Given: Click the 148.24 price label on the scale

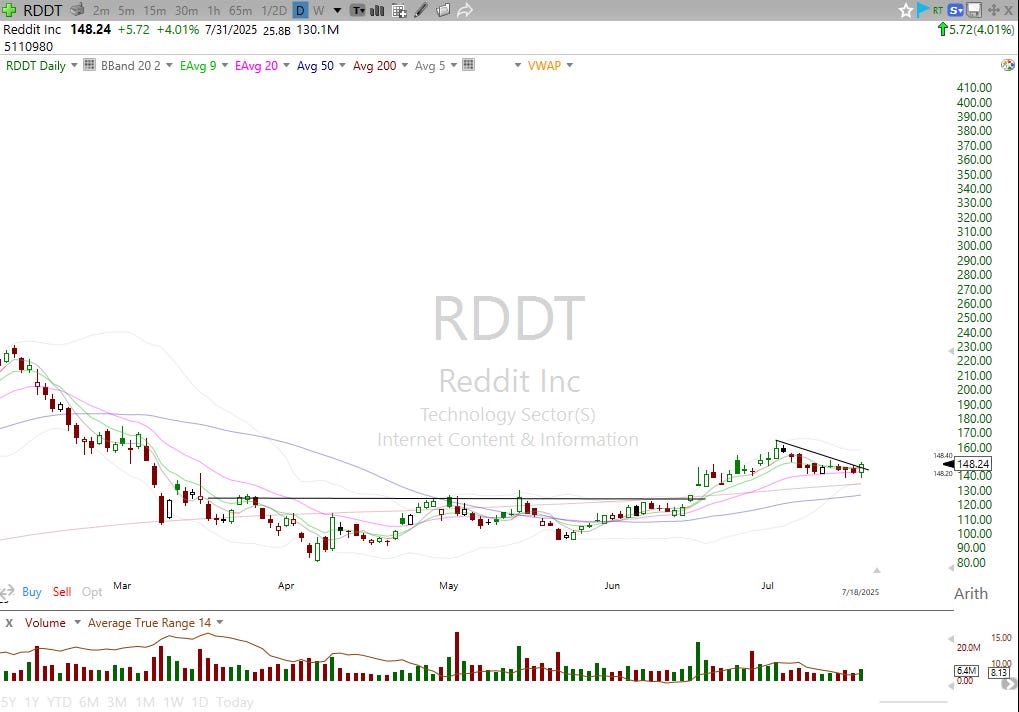Looking at the screenshot, I should tap(973, 464).
